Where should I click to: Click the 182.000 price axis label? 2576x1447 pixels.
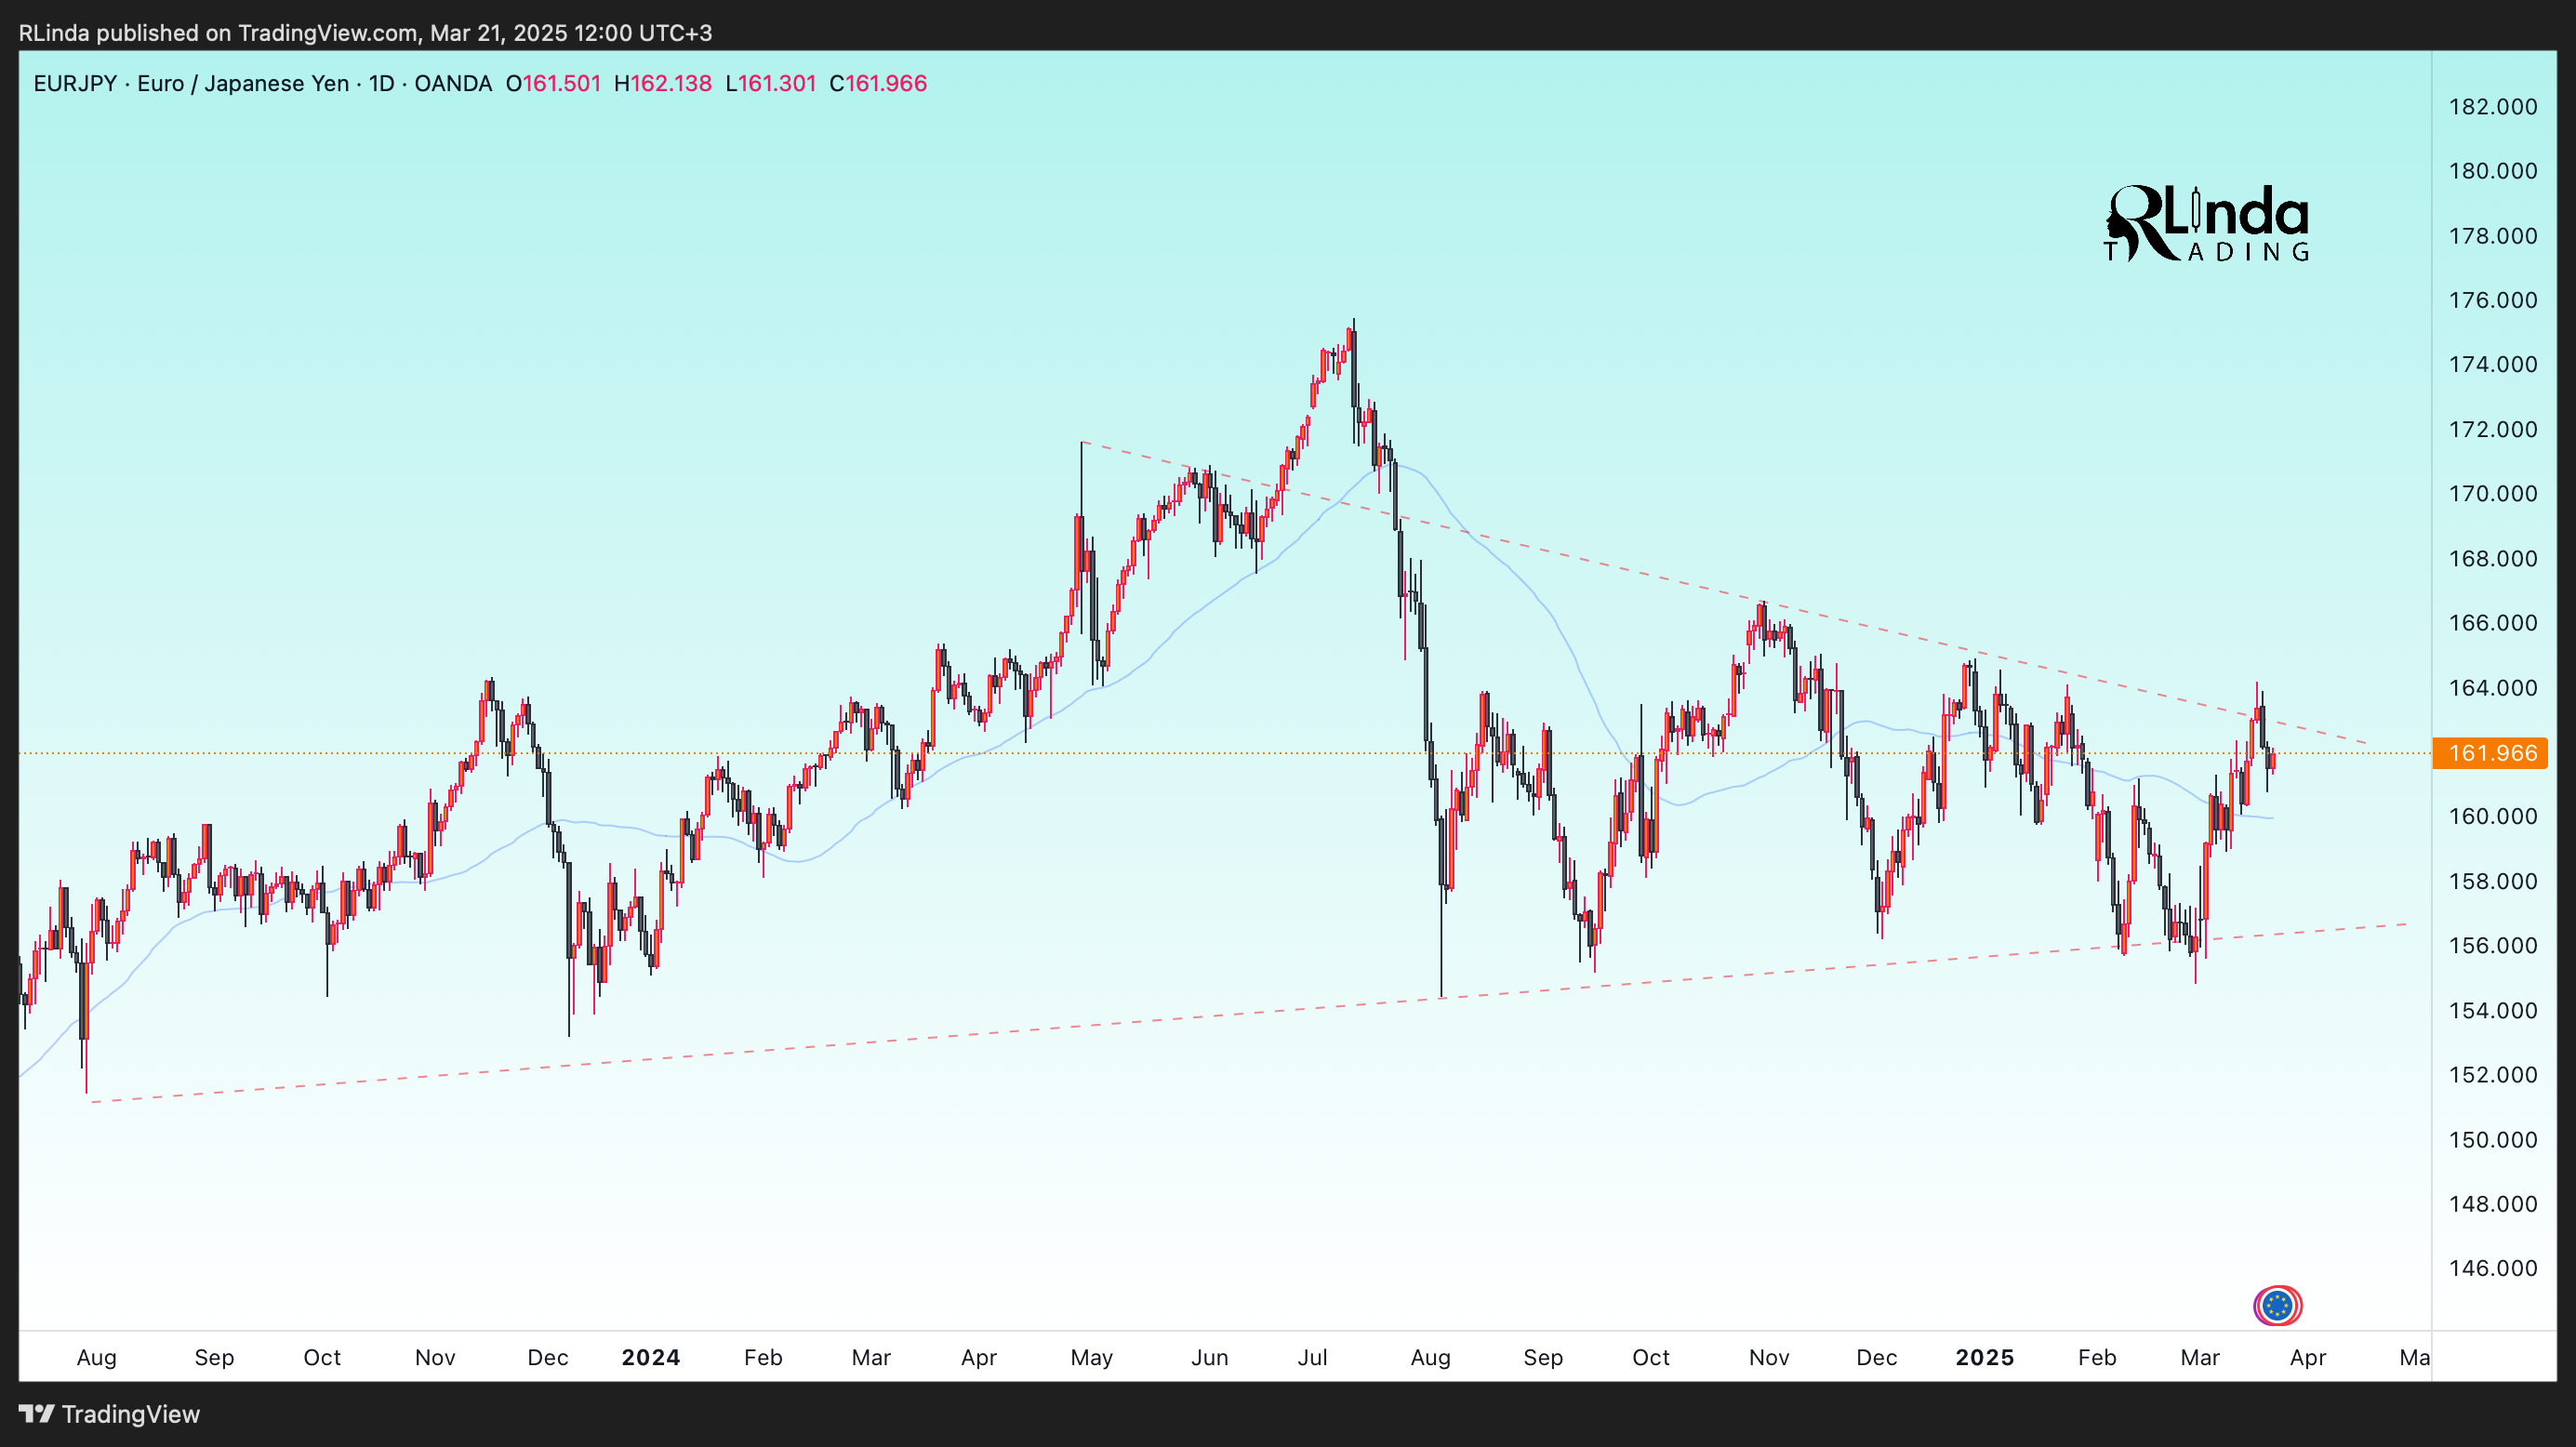tap(2492, 107)
